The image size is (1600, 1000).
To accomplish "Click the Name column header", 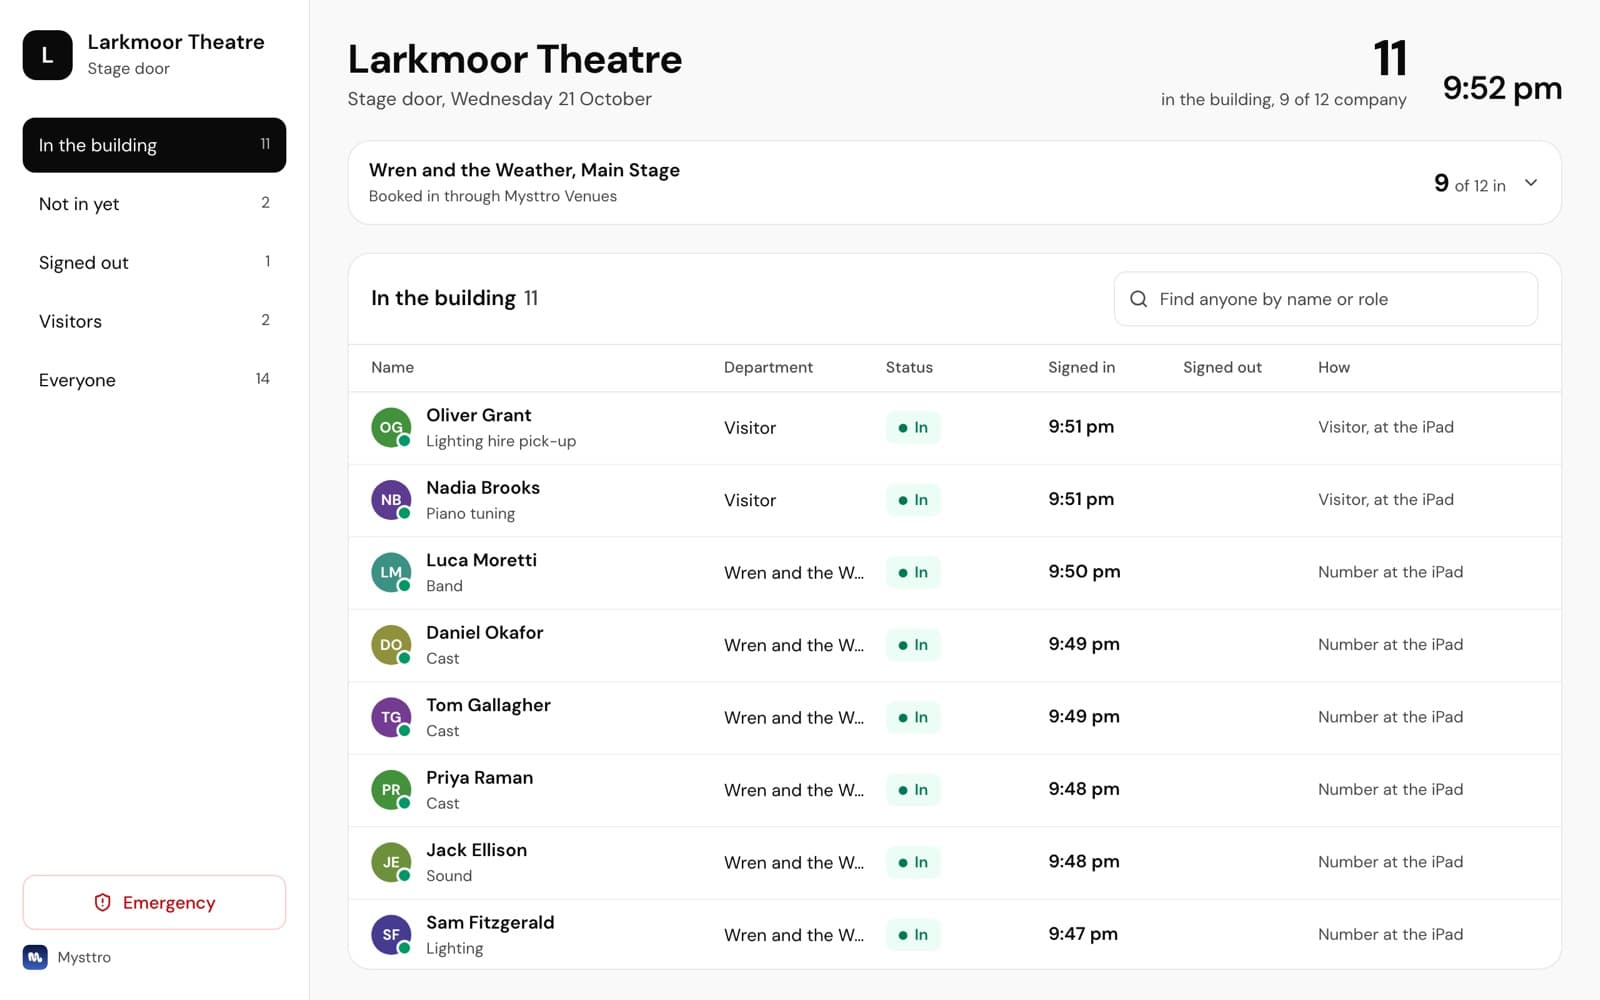I will coord(392,367).
